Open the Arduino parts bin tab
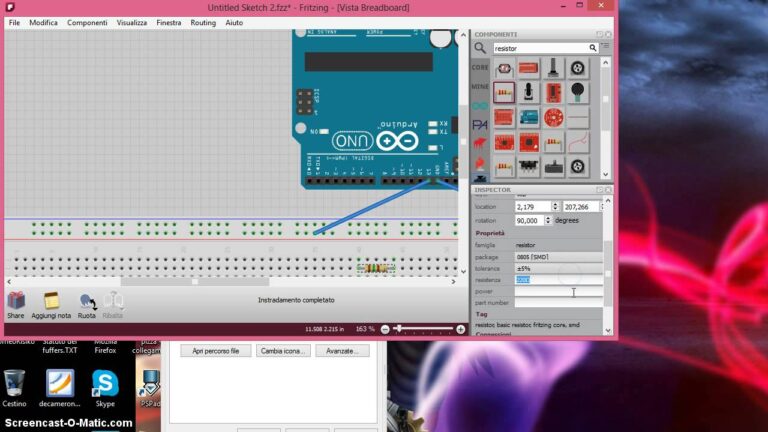 tap(480, 106)
